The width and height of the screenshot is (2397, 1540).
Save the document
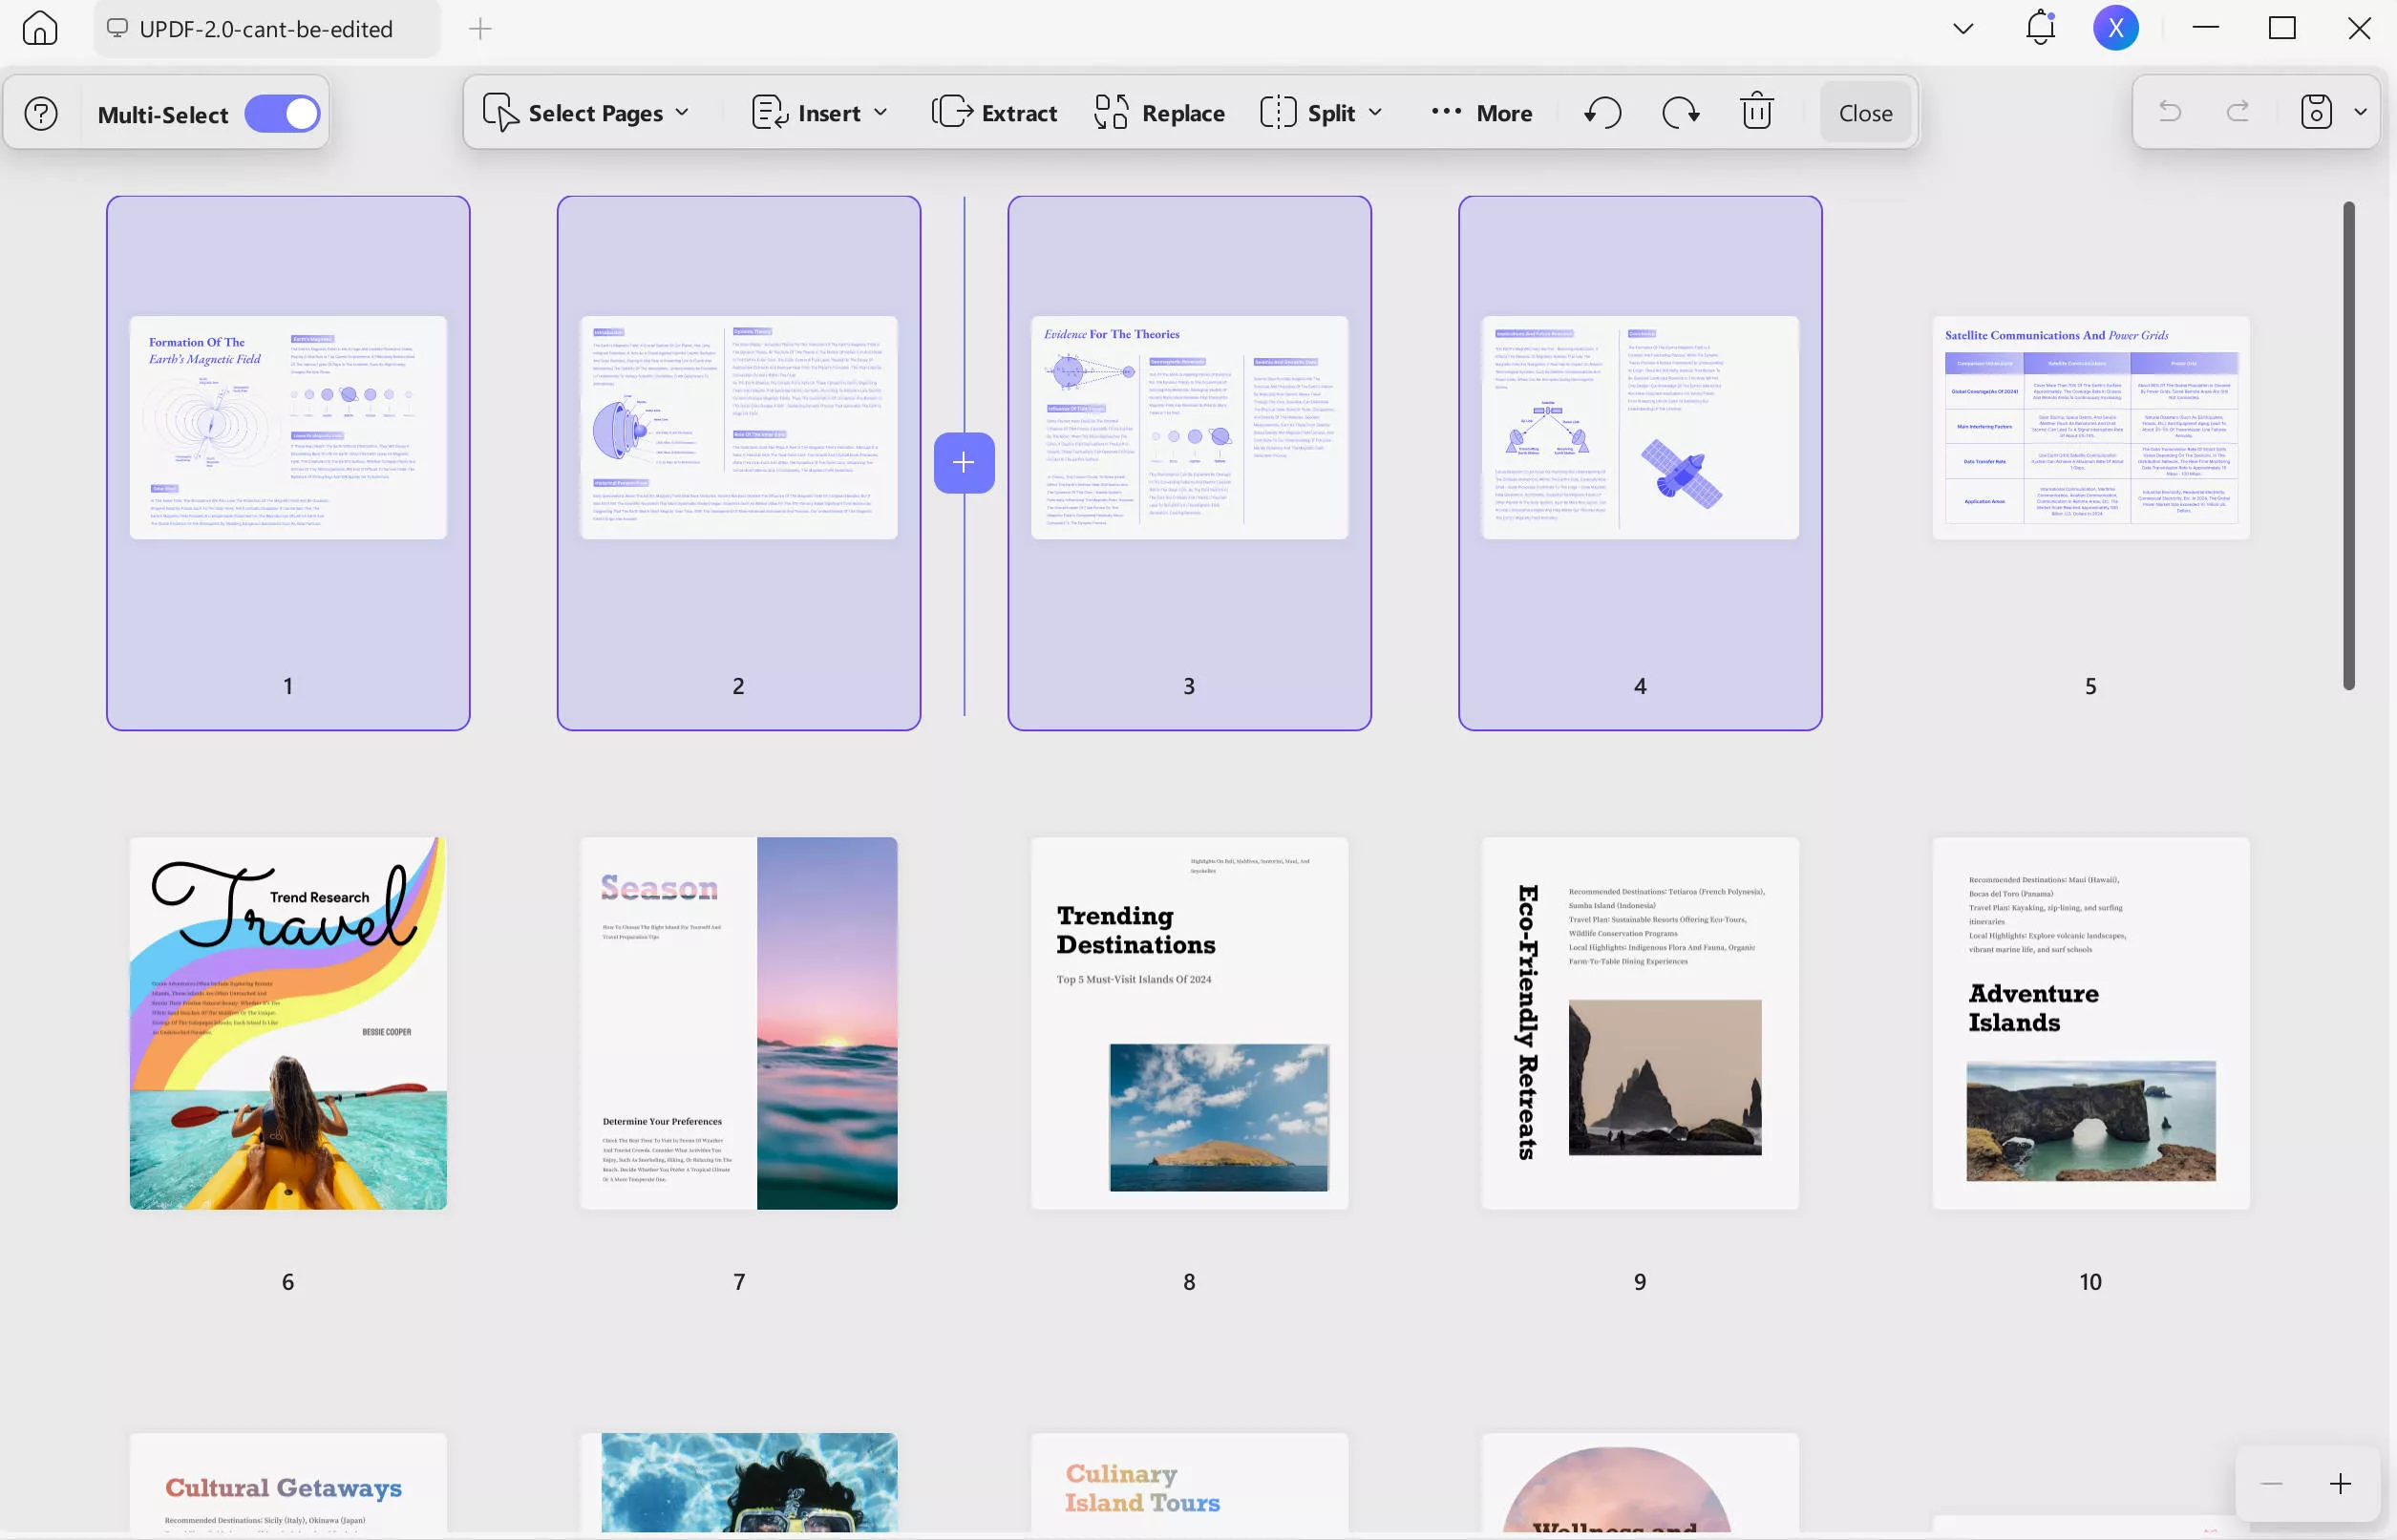coord(2318,111)
